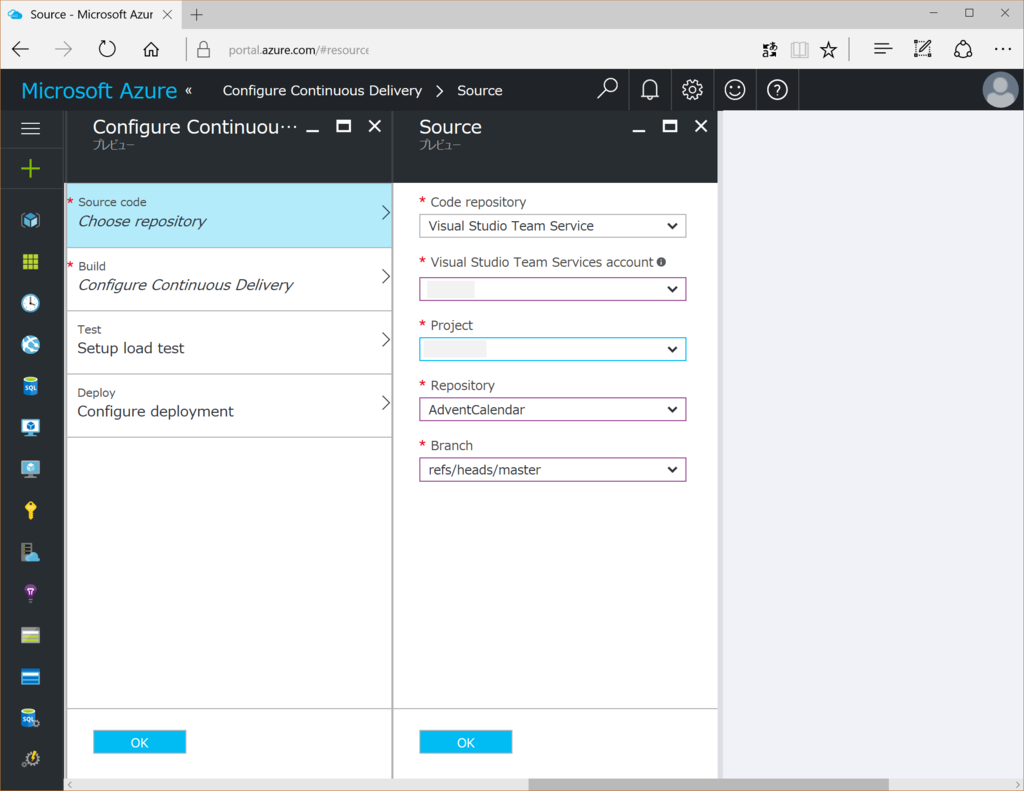Screen dimensions: 1024x791
Task: Open the SQL servers gear icon
Action: (x=30, y=718)
